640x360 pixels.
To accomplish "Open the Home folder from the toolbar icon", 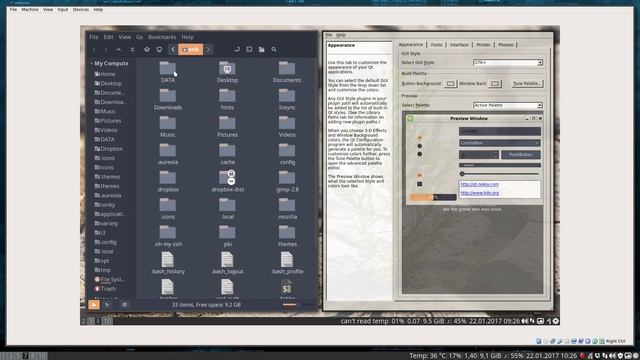I will click(147, 49).
